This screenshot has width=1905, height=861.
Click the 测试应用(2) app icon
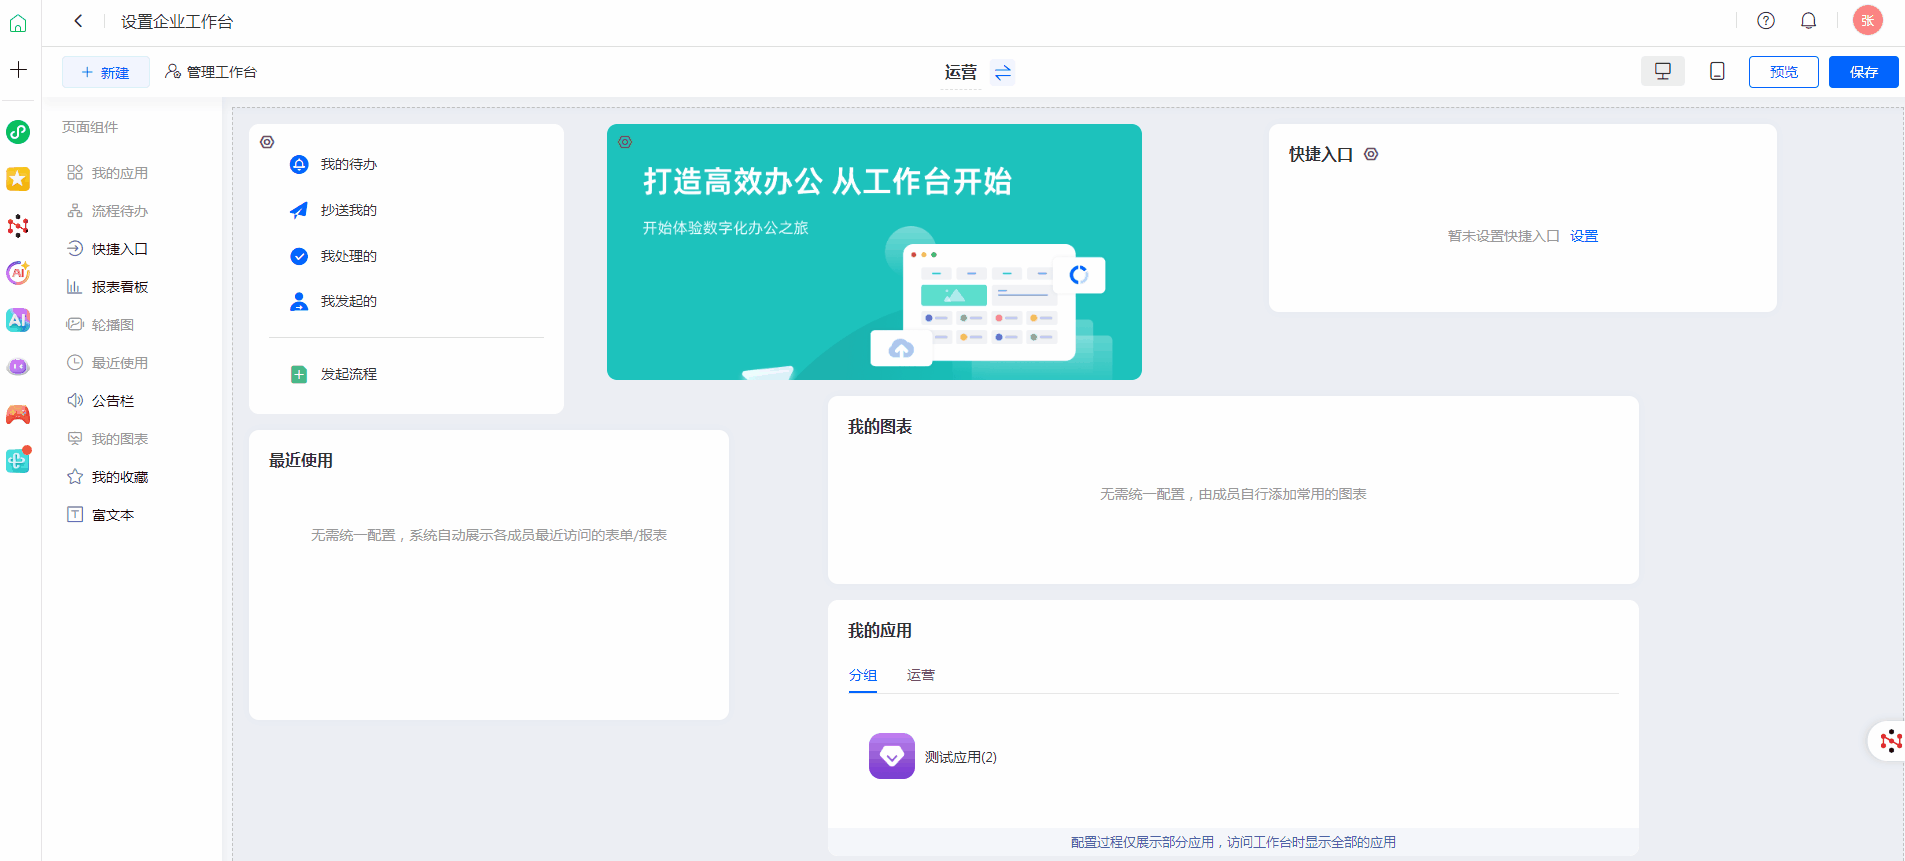click(x=891, y=756)
